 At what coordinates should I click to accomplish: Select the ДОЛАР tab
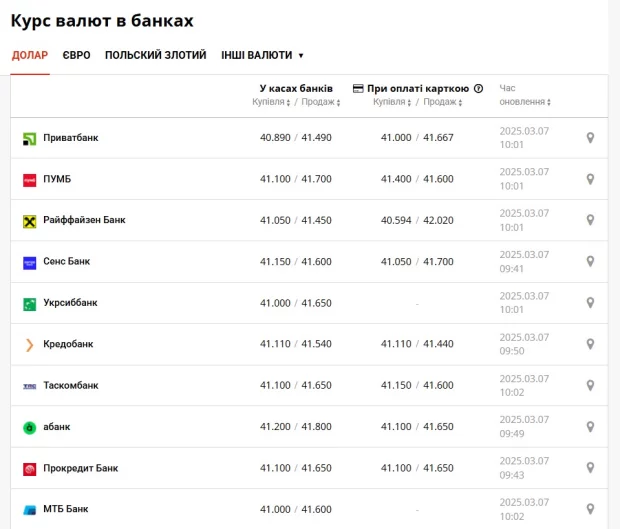tap(30, 56)
